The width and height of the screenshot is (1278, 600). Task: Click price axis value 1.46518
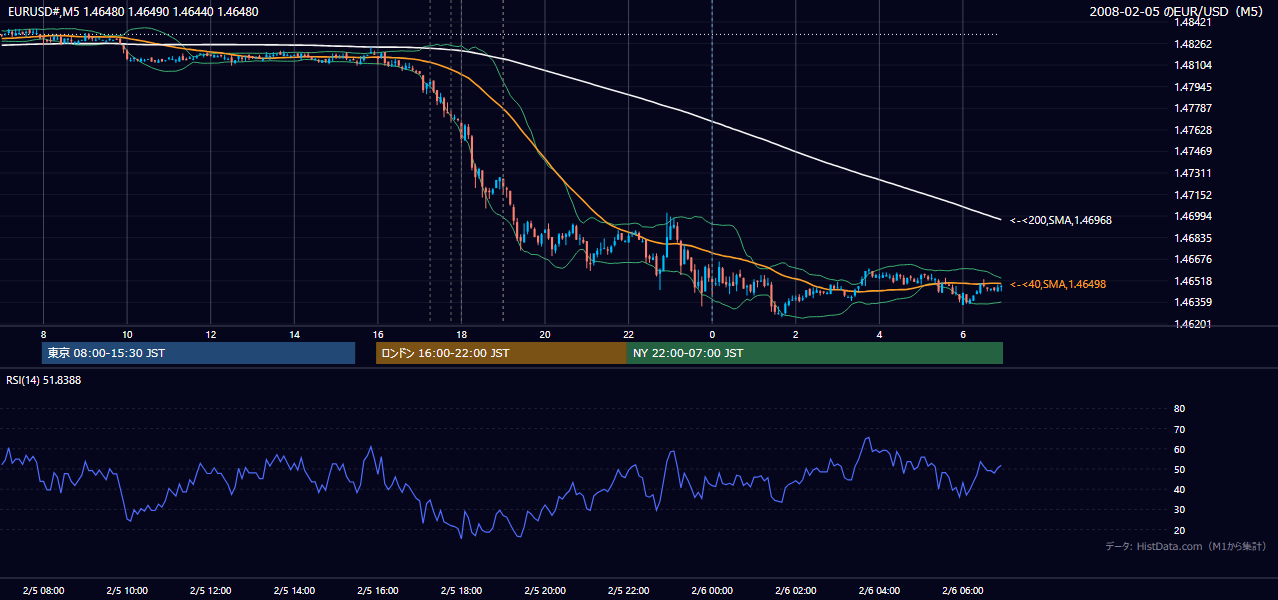click(1193, 281)
